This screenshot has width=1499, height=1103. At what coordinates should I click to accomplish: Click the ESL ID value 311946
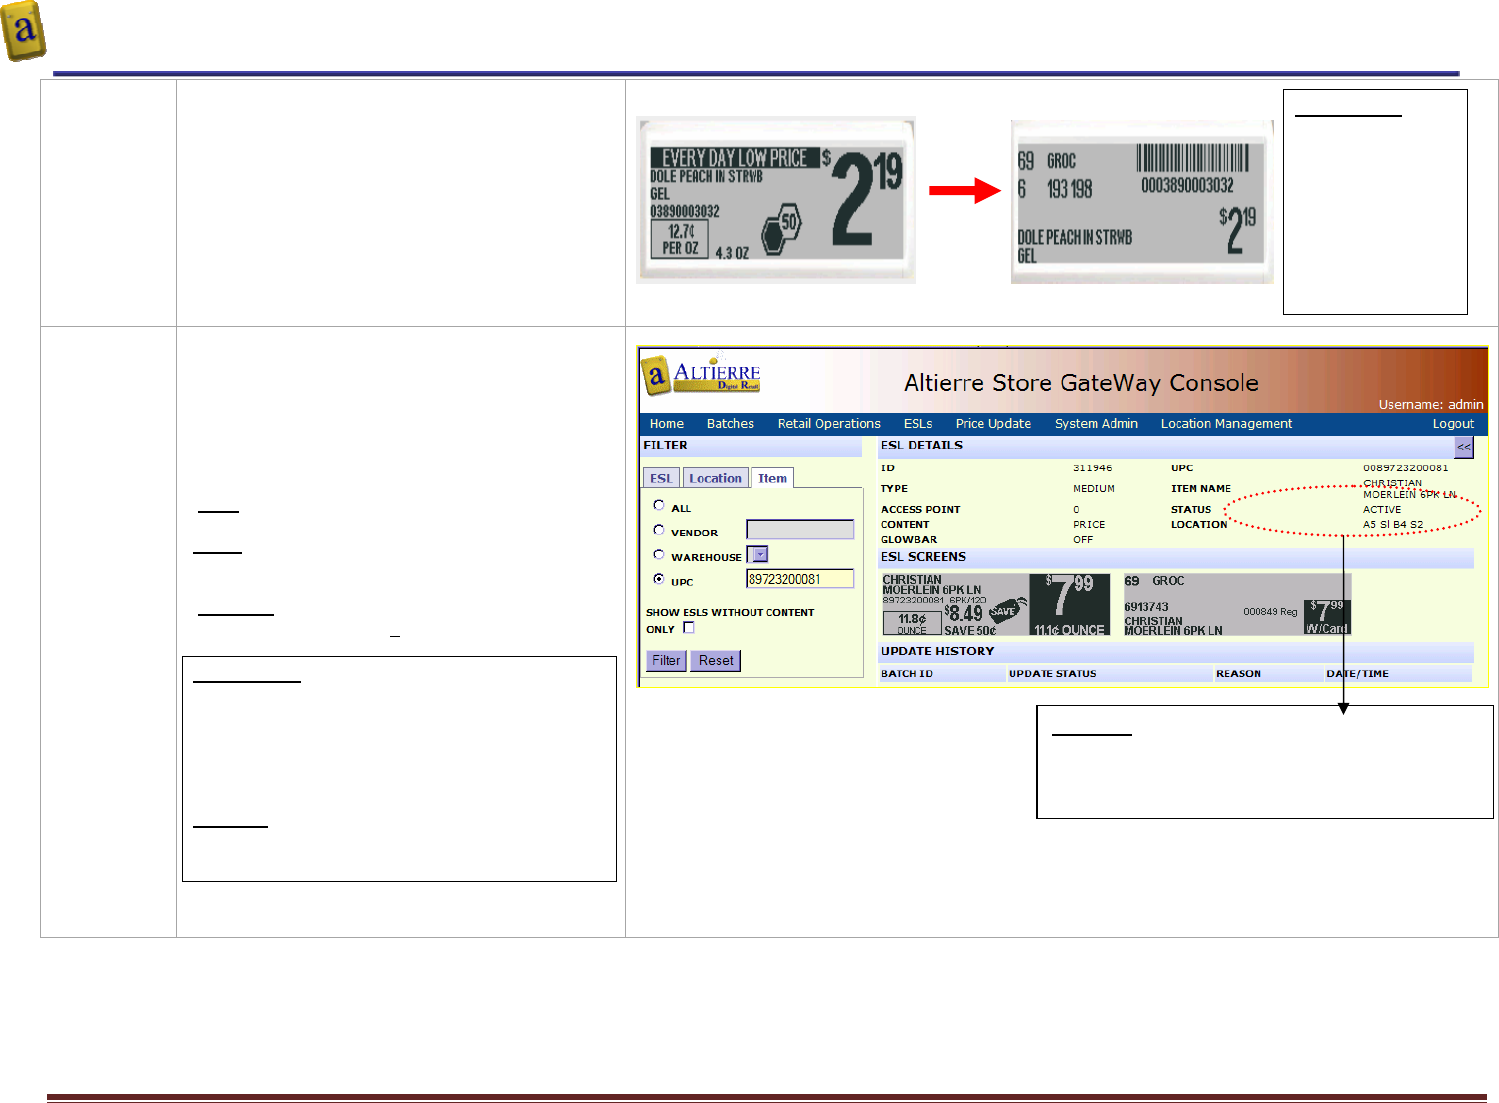pos(1092,468)
